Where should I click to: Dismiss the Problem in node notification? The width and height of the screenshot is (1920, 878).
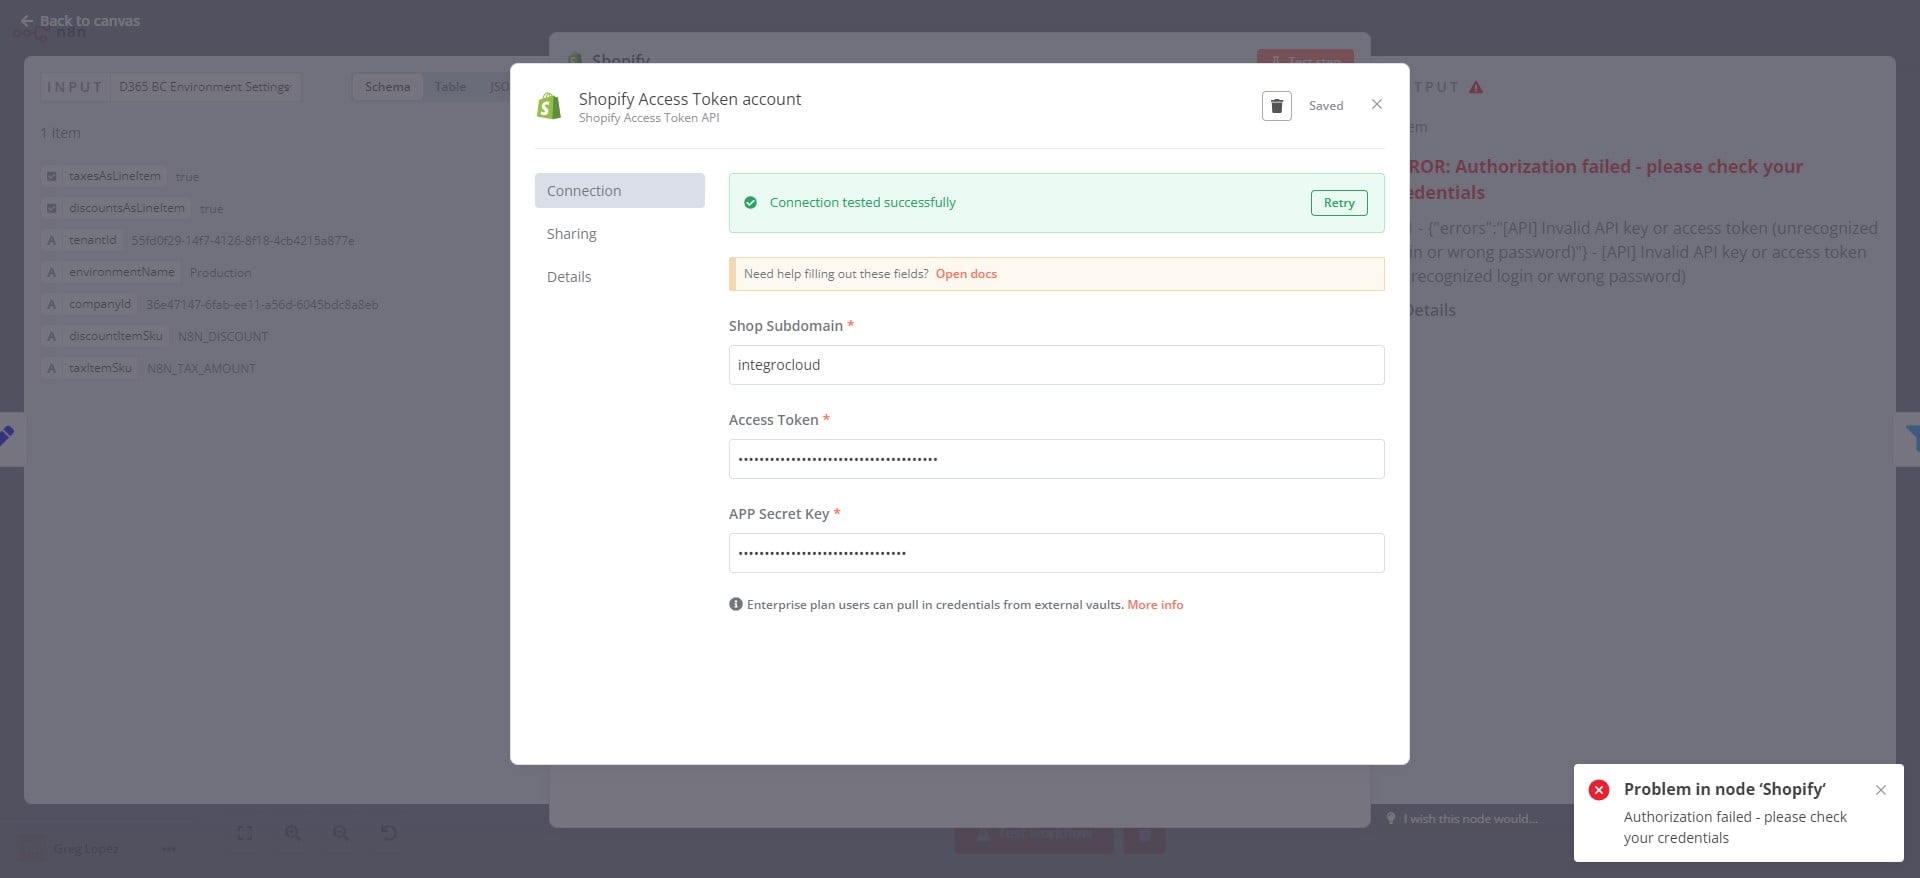click(1881, 790)
